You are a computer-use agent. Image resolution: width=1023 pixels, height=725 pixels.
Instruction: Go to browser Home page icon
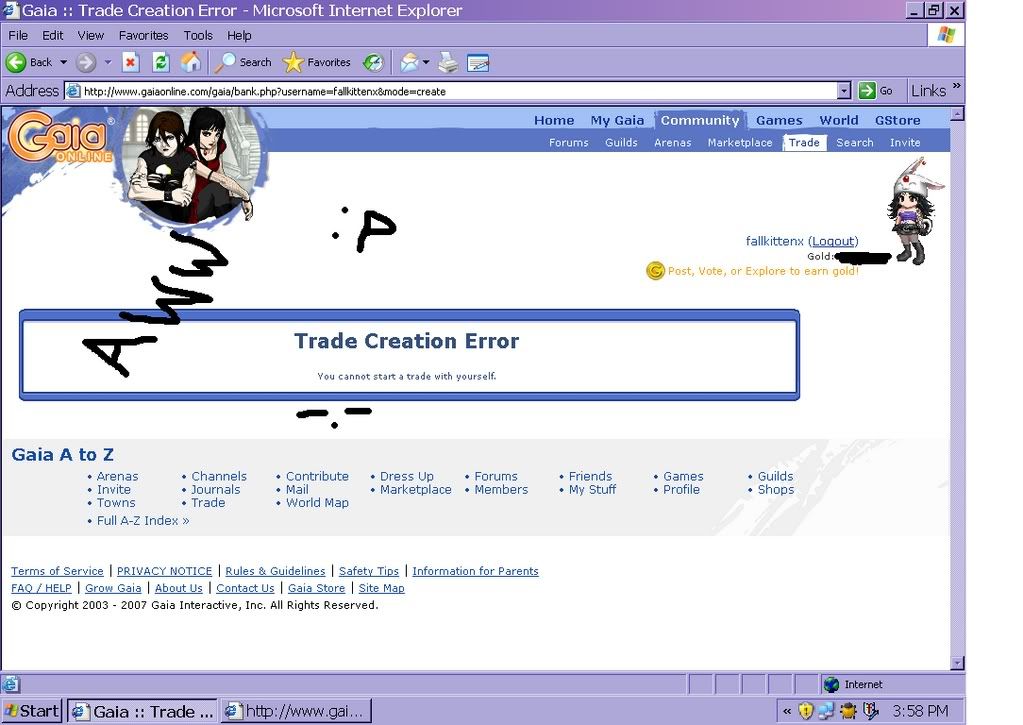pos(191,63)
